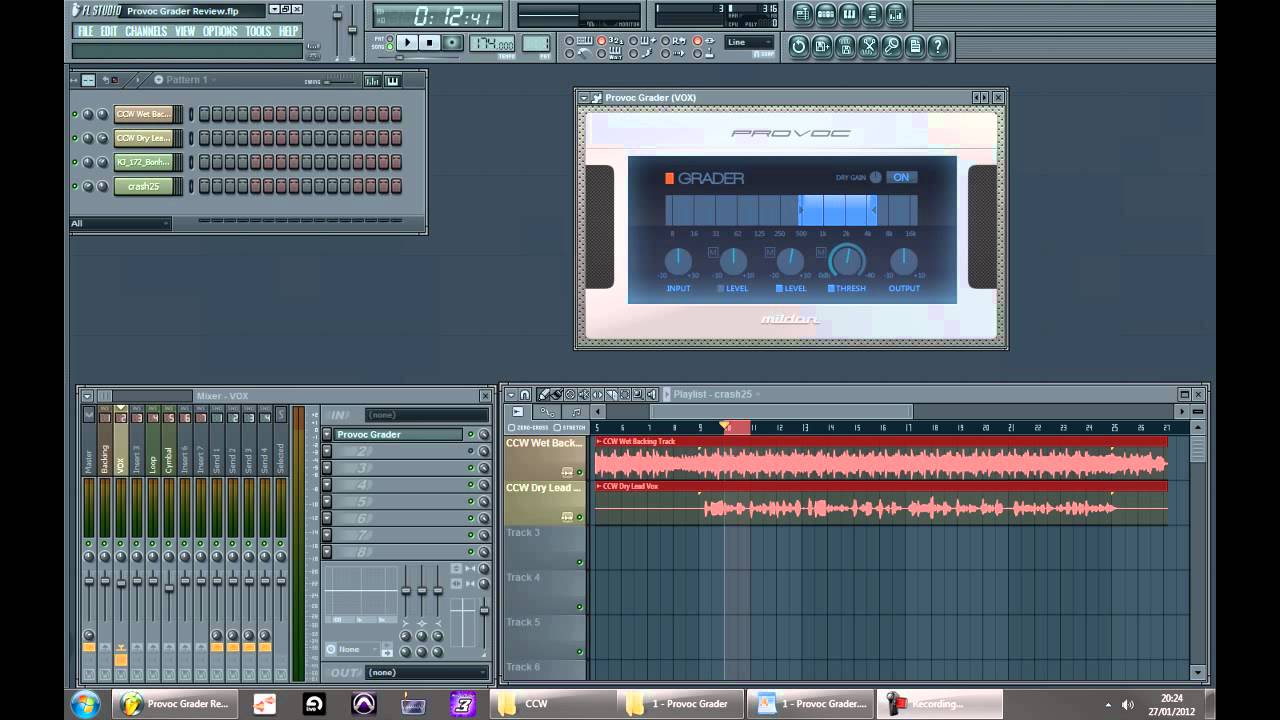
Task: Open the Playlist options menu arrow
Action: tap(511, 395)
